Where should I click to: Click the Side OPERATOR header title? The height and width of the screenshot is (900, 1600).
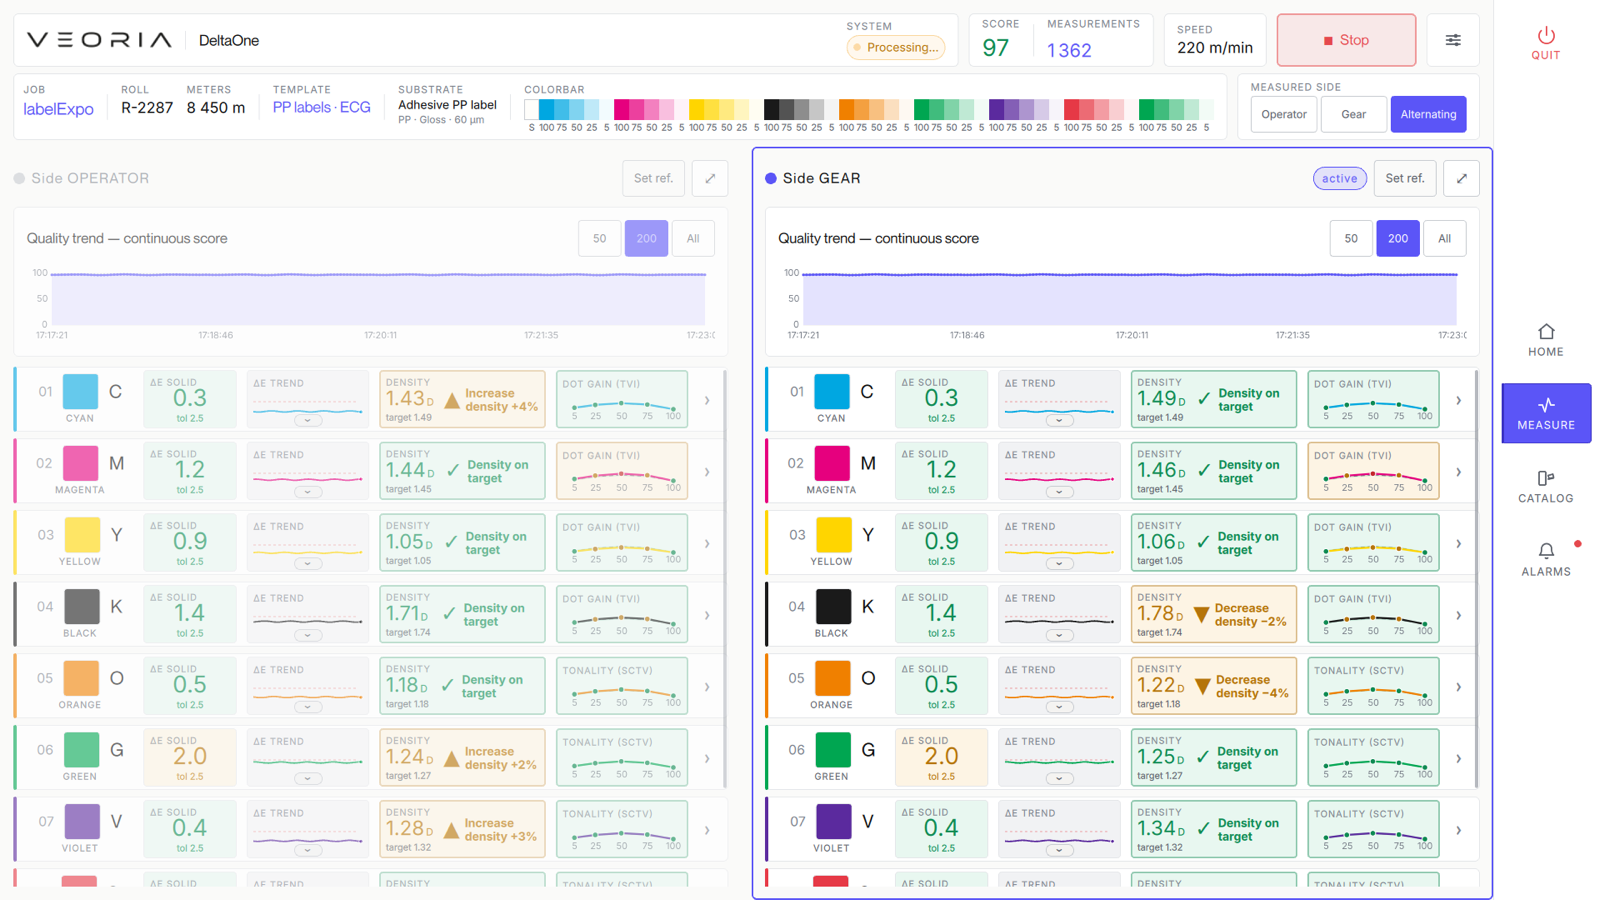90,178
